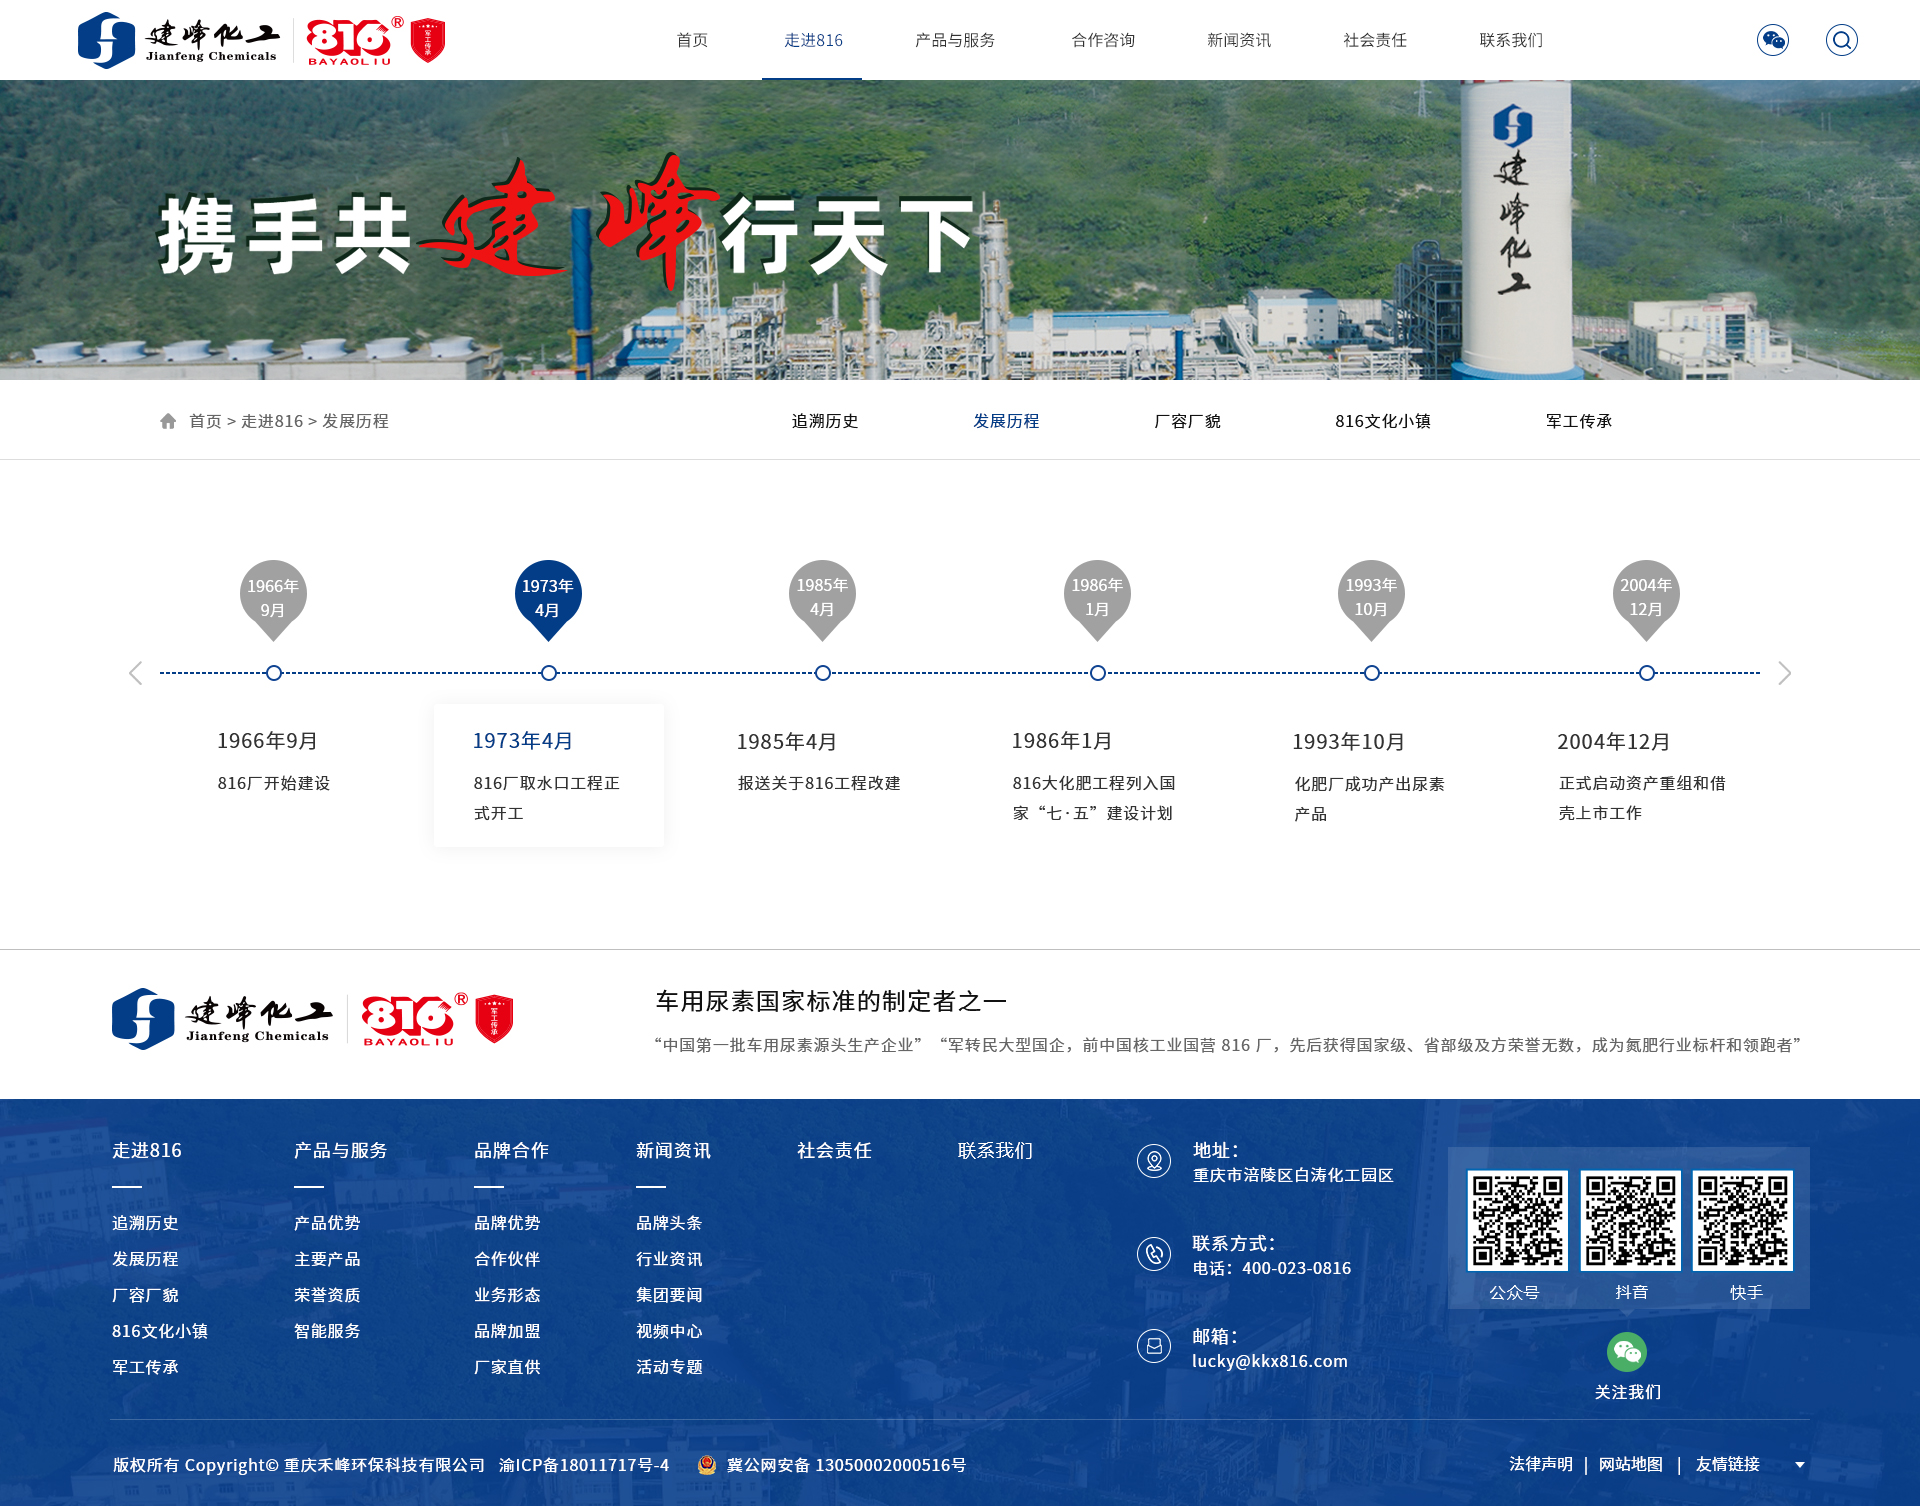Open 新闻资讯 in the top navigation
Screen dimensions: 1920x1506
[x=1239, y=40]
